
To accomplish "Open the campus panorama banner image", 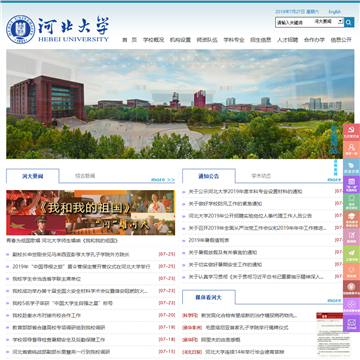I will coord(180,104).
